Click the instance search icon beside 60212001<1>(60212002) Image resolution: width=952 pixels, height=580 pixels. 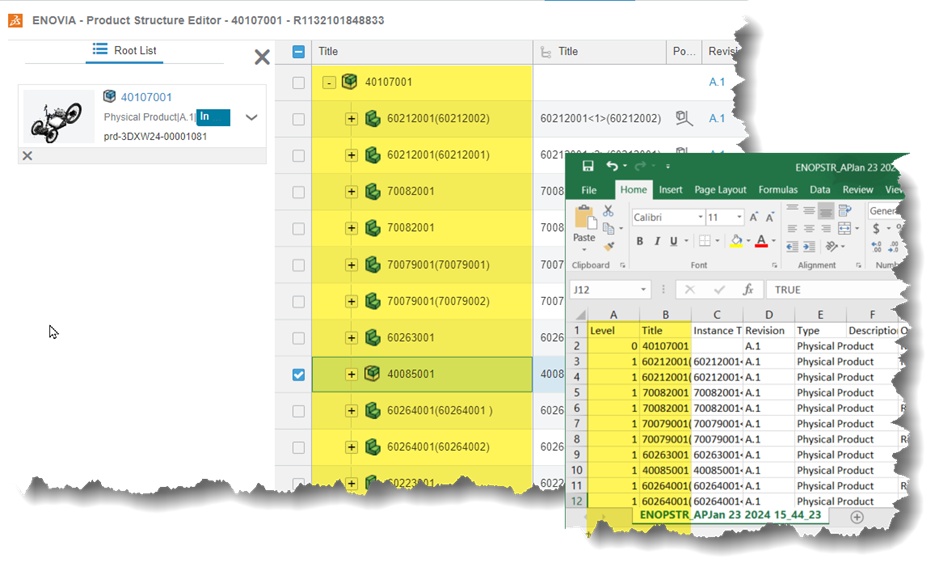click(684, 118)
